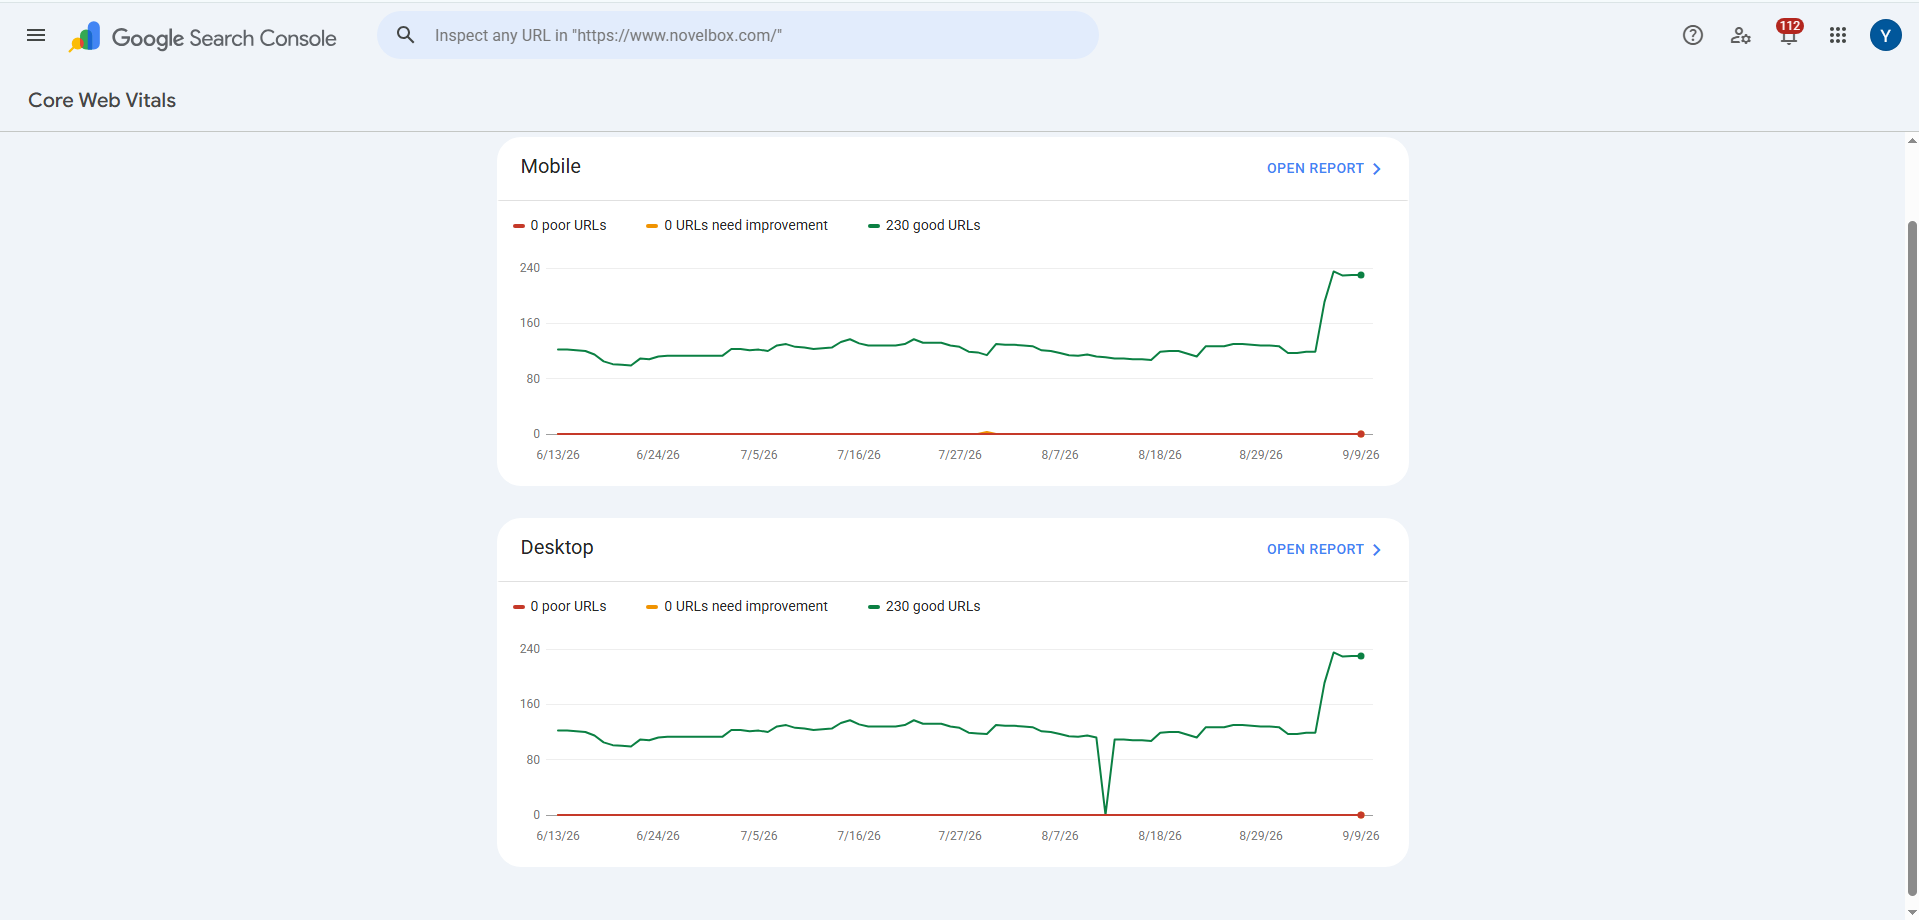1919x920 pixels.
Task: Open notifications showing 112 alerts
Action: point(1789,33)
